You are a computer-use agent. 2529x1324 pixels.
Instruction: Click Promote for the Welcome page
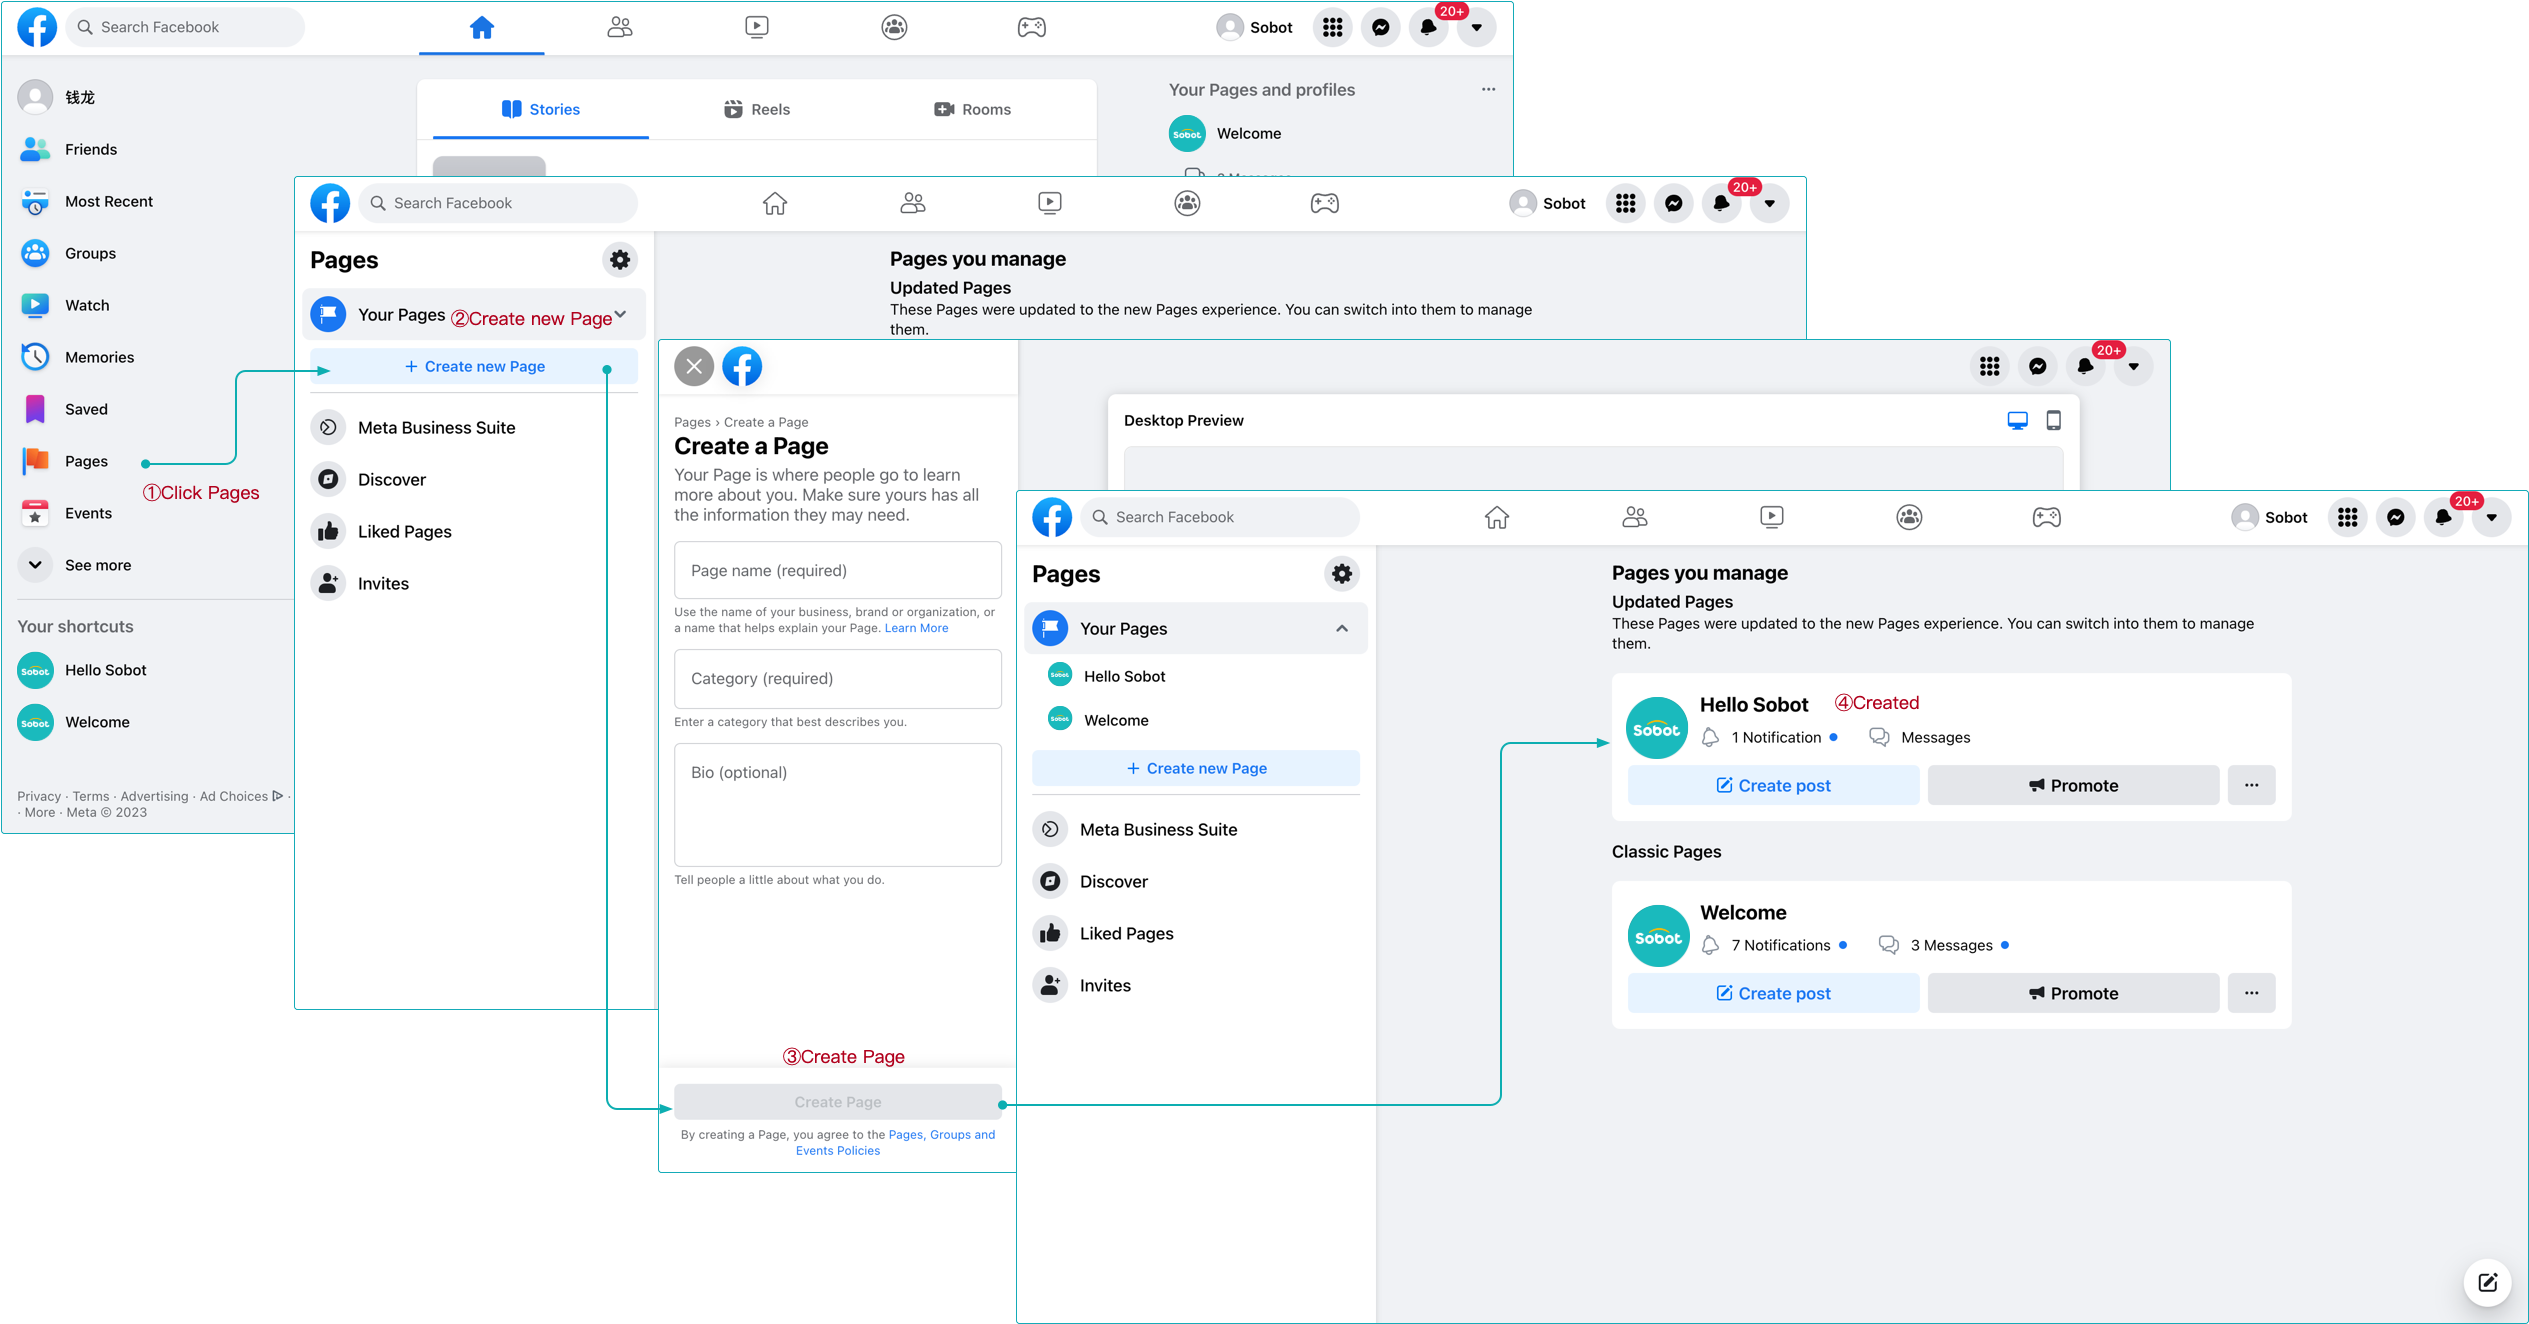pos(2073,993)
